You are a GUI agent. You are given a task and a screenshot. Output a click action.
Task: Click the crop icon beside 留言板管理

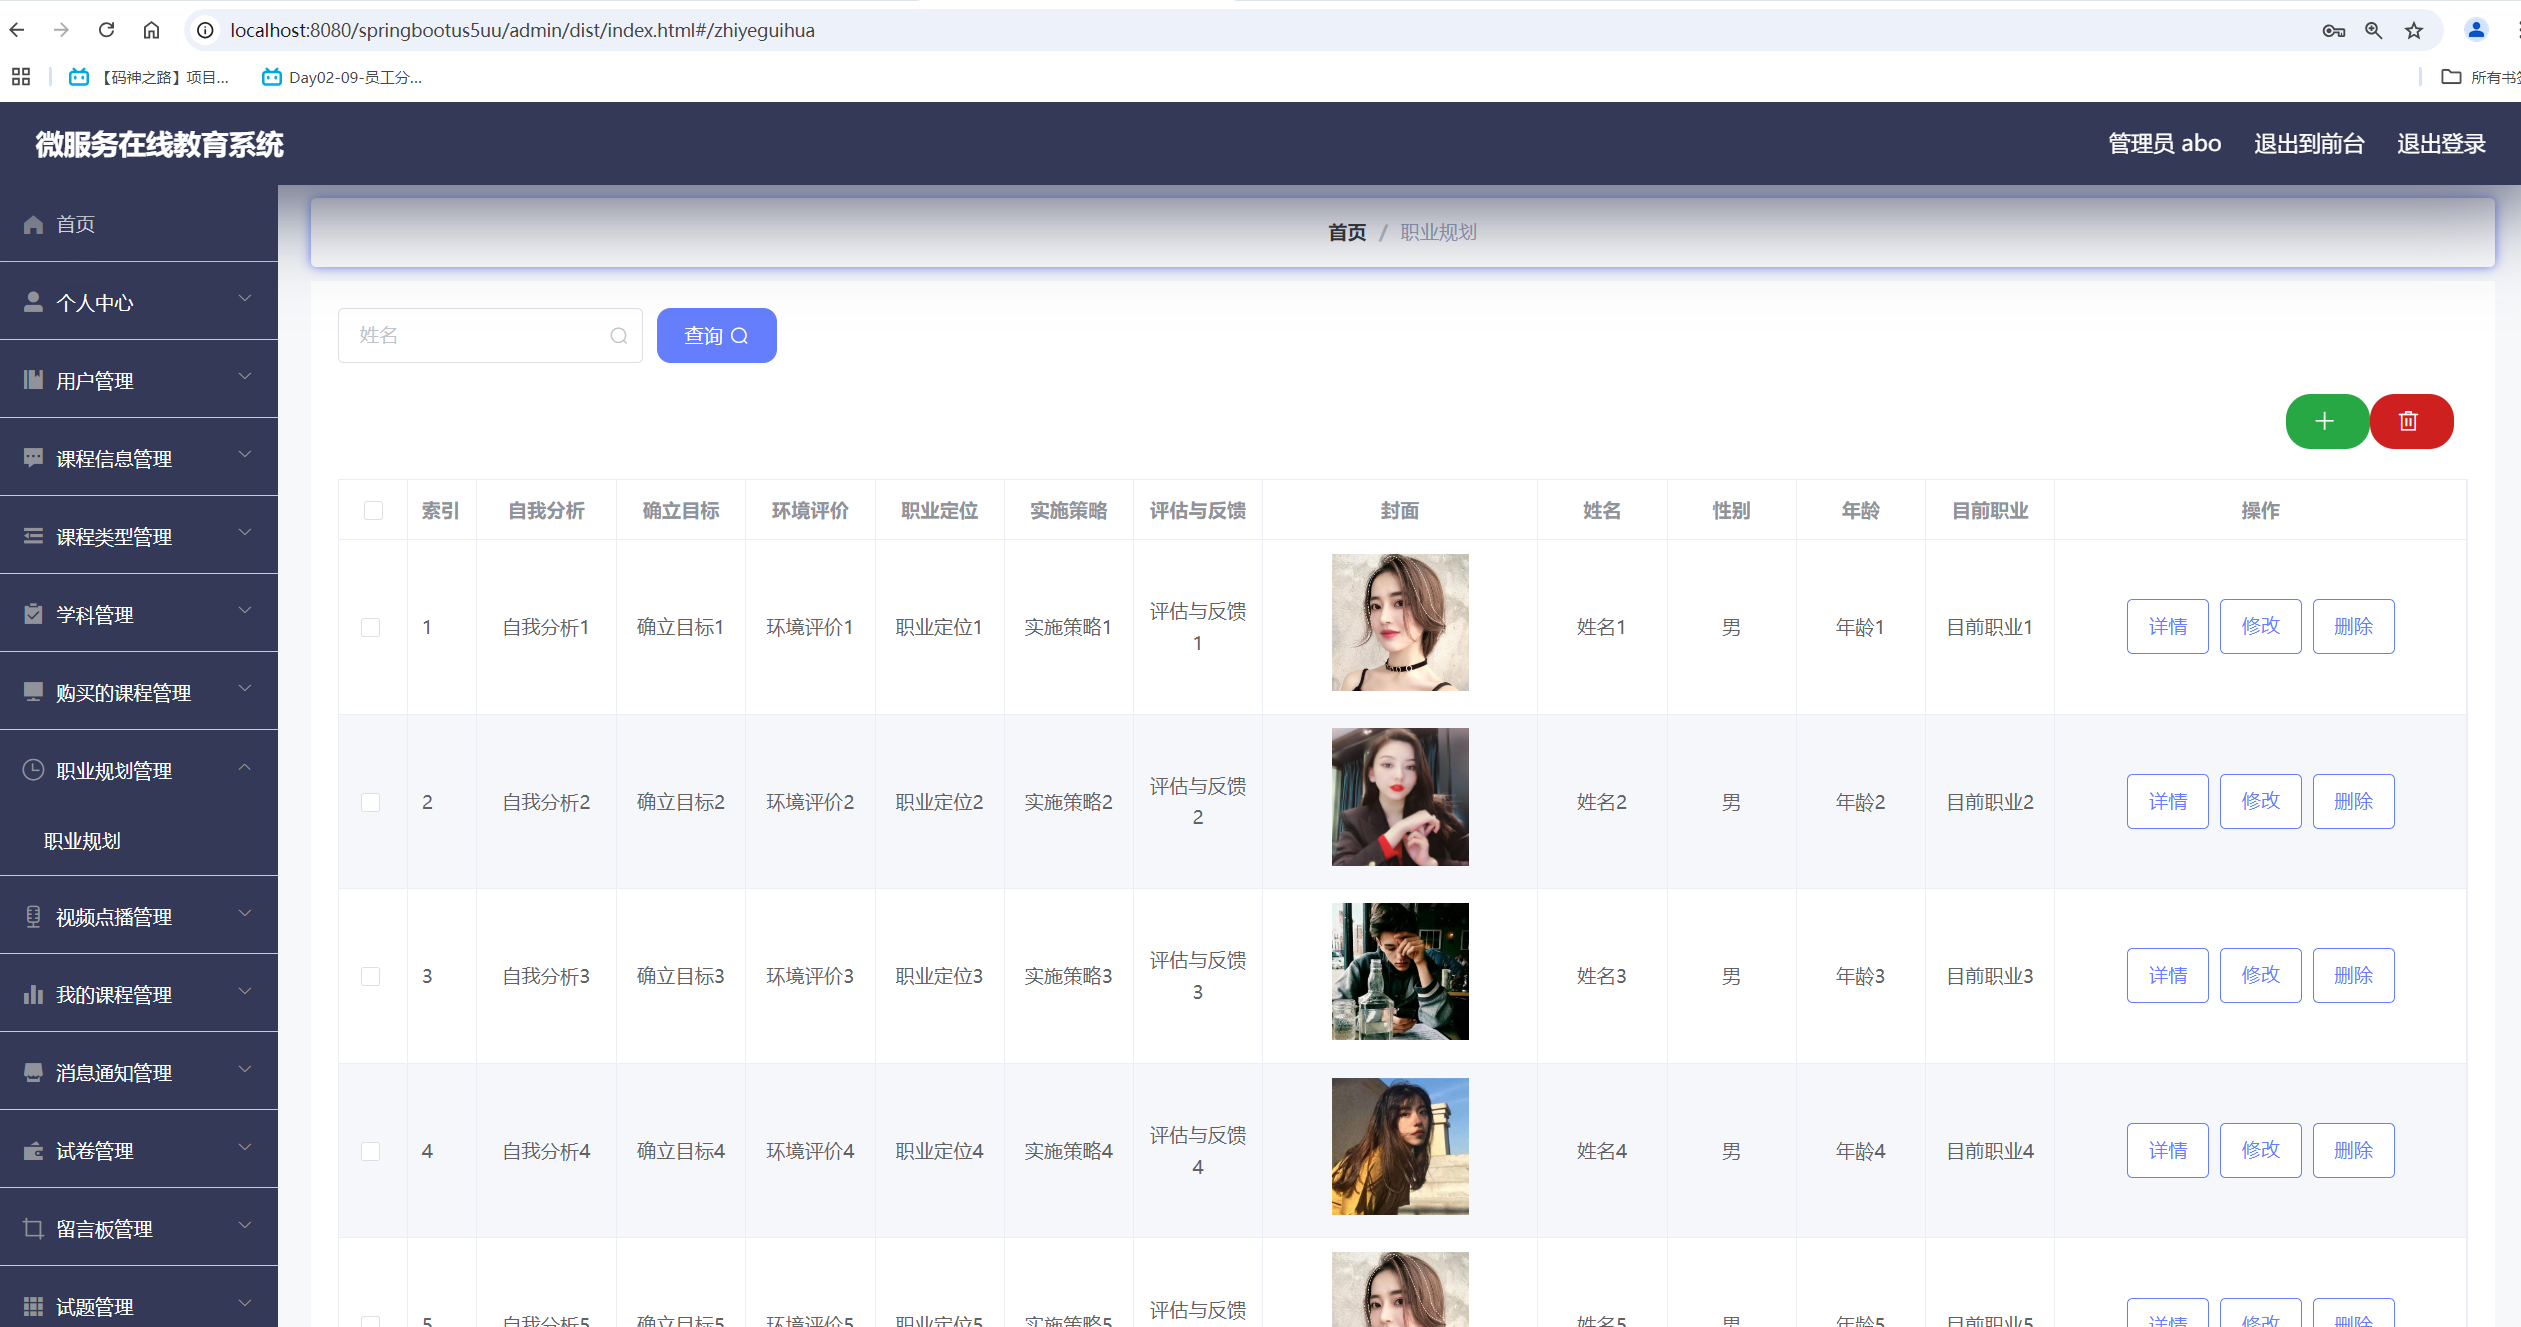click(x=33, y=1228)
